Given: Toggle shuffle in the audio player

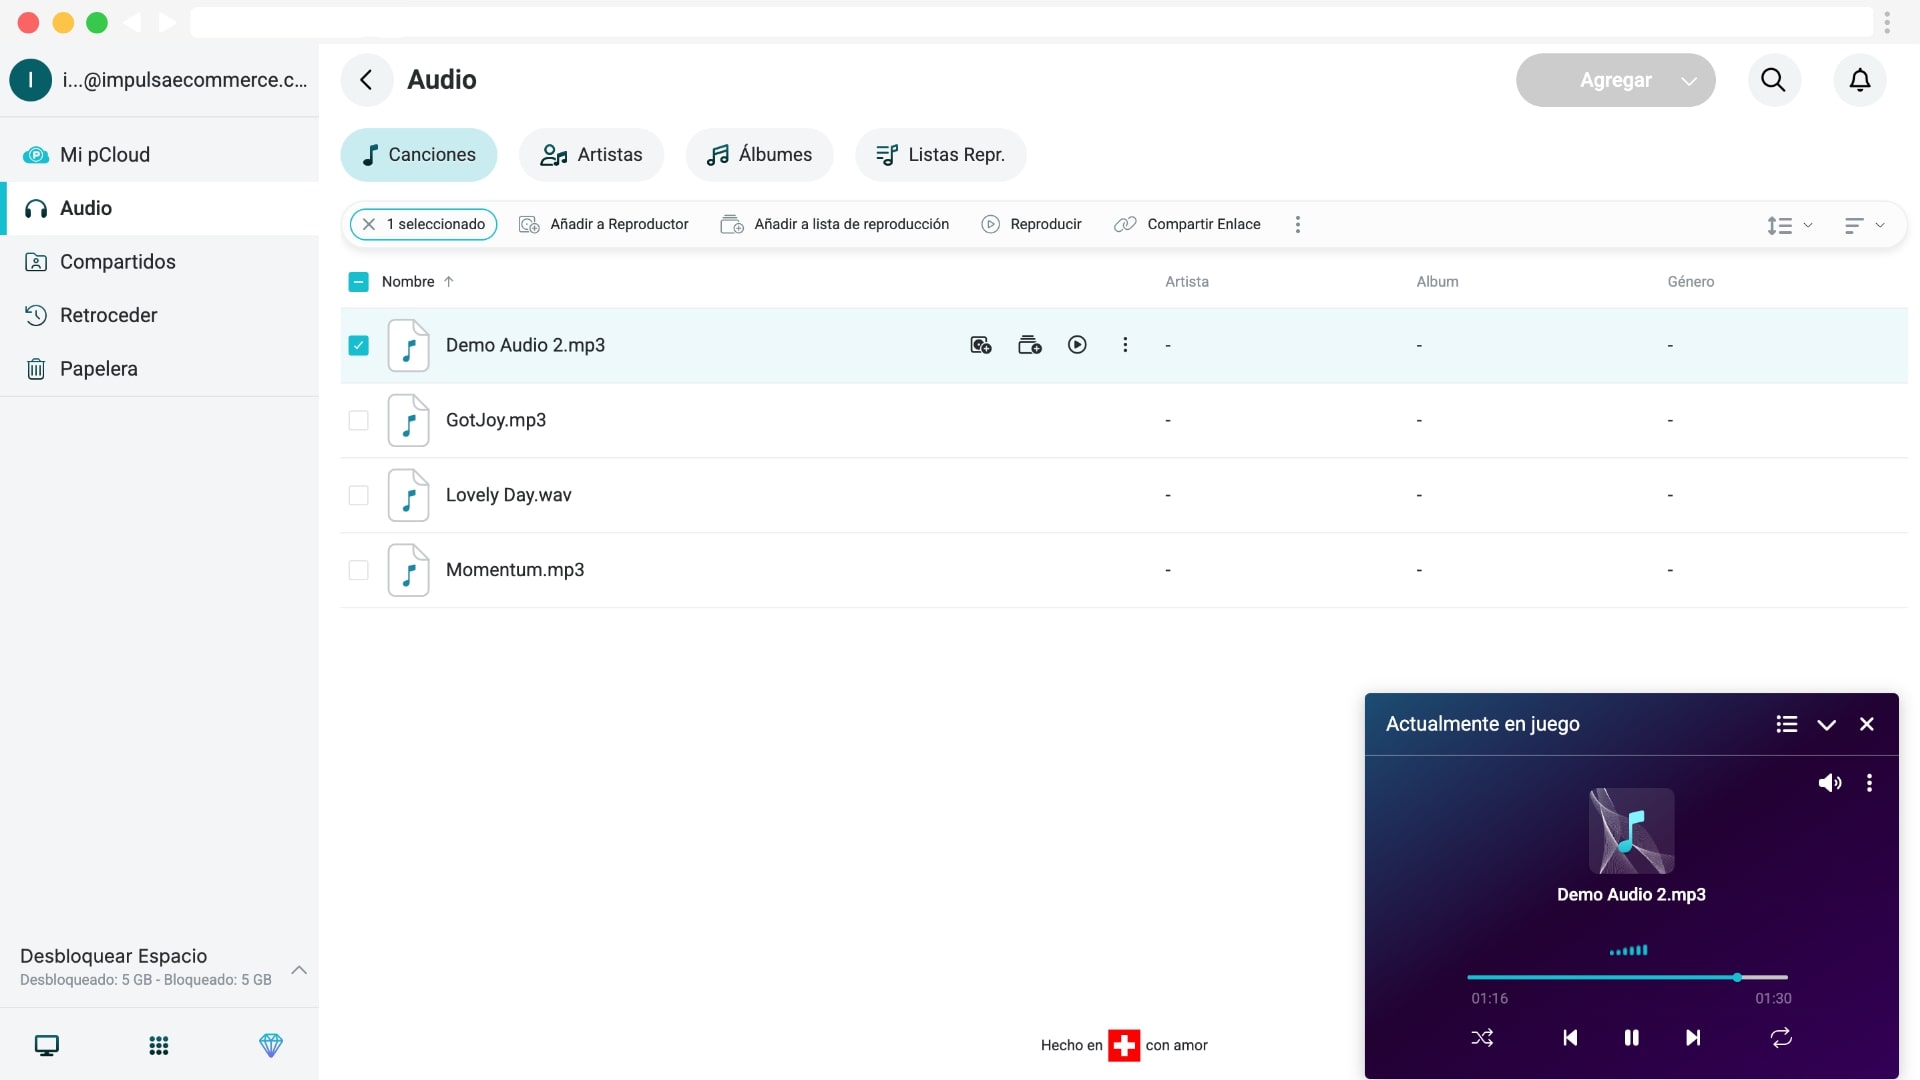Looking at the screenshot, I should 1482,1038.
